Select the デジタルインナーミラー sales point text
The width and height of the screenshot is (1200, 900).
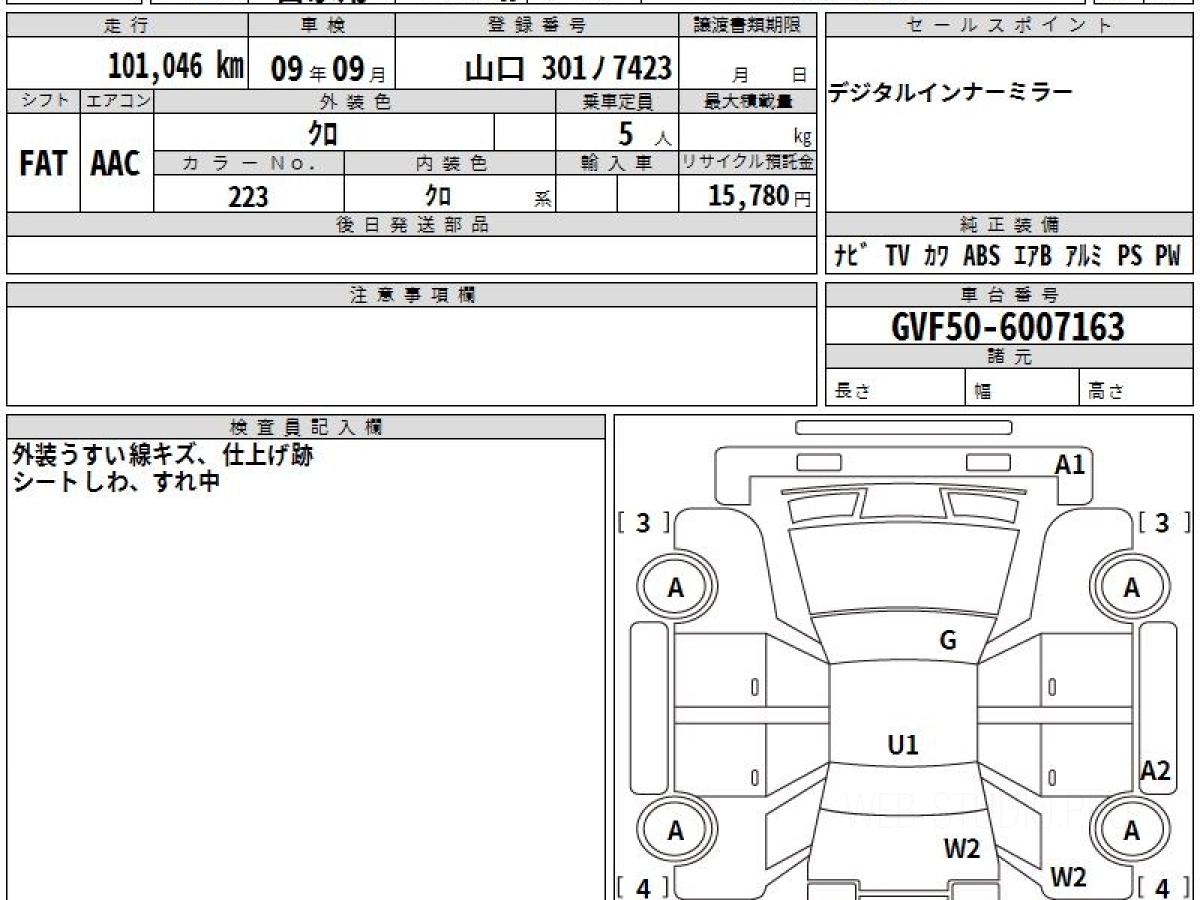(951, 93)
